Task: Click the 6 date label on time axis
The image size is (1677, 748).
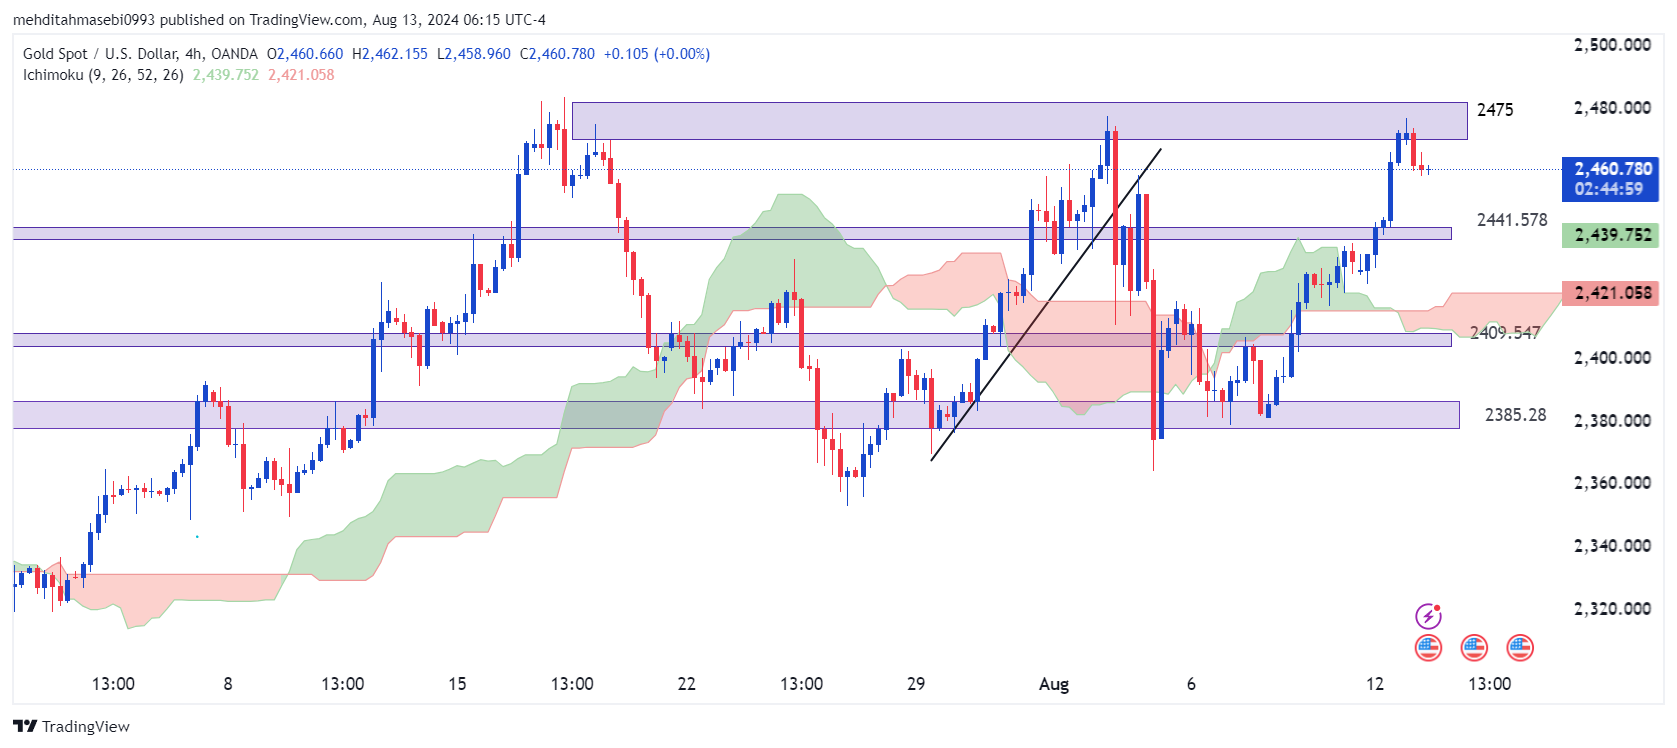Action: [x=1191, y=684]
